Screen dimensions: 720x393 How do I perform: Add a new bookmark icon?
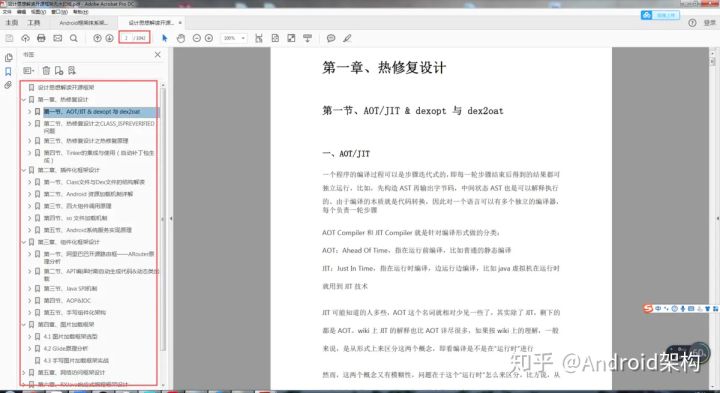[59, 71]
